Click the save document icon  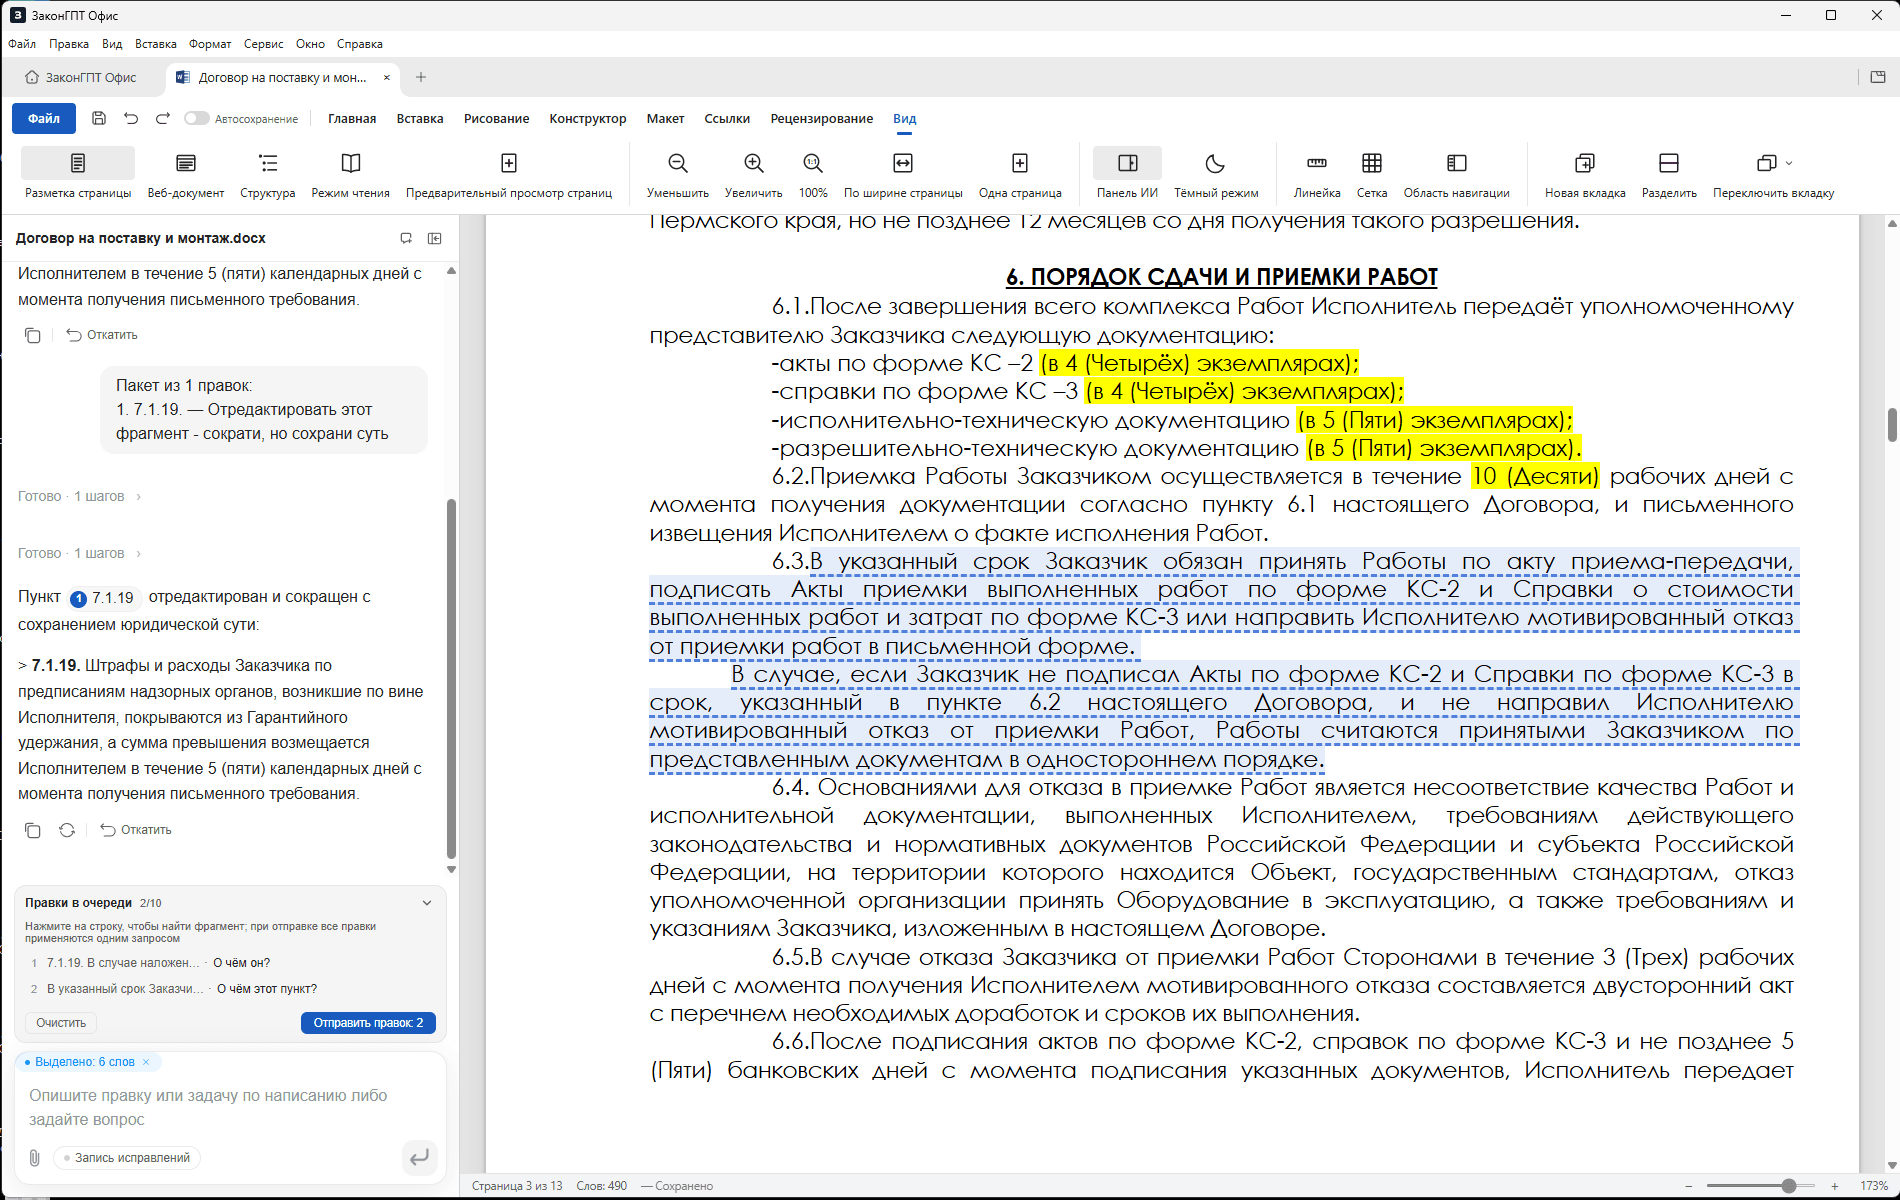coord(99,118)
